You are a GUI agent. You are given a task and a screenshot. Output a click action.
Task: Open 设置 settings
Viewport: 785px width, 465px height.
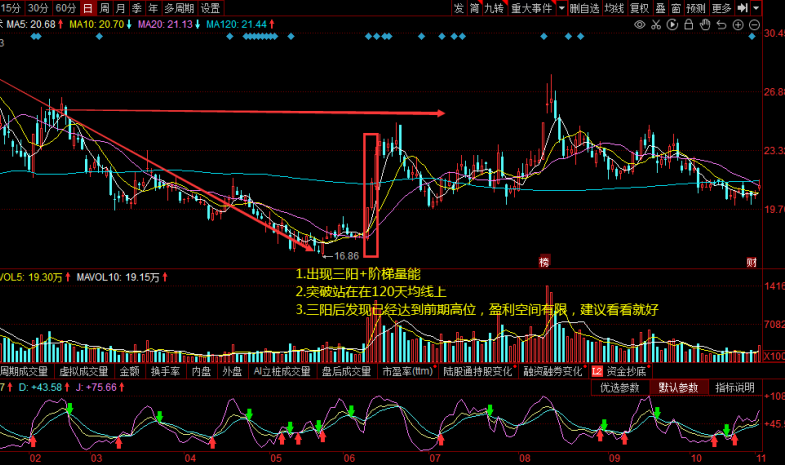point(210,8)
